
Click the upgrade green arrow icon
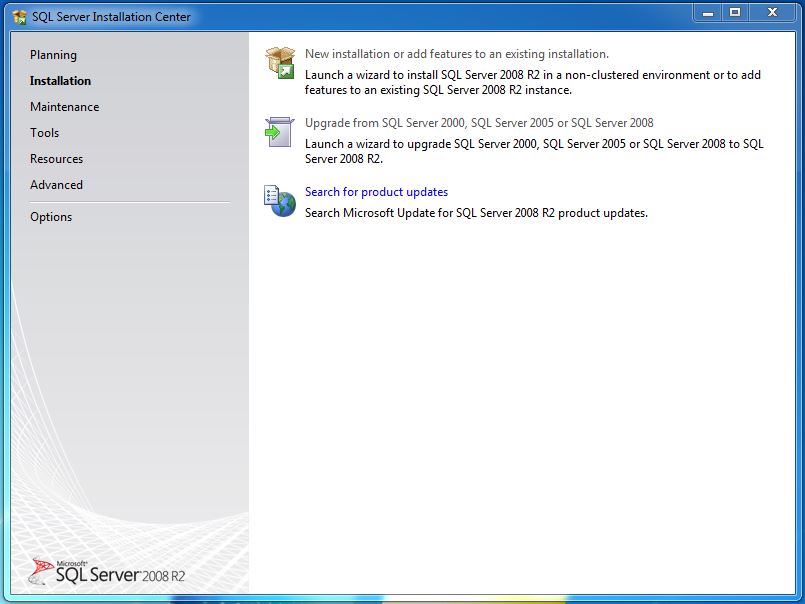280,132
